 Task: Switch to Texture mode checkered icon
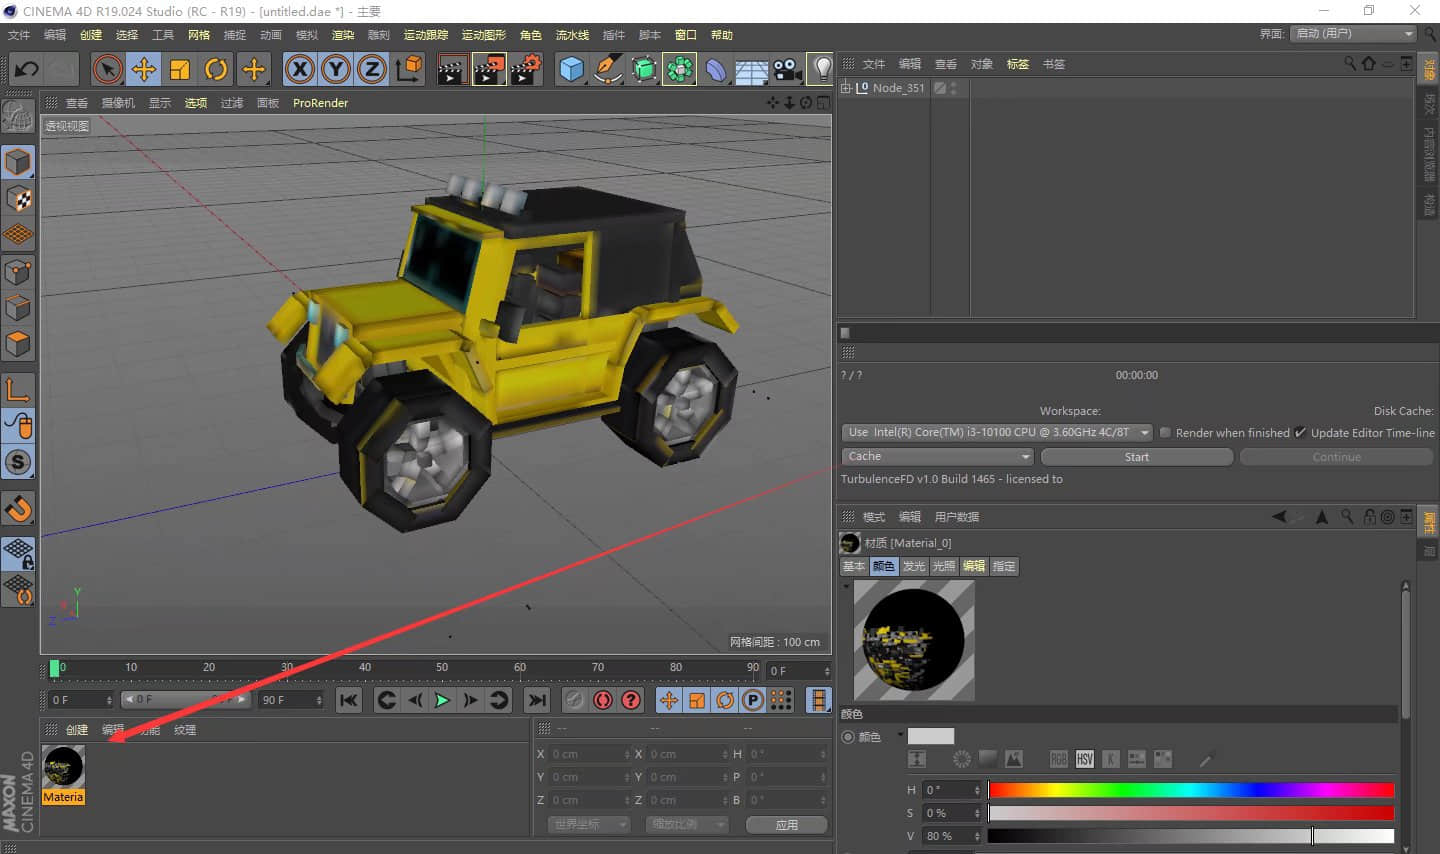pyautogui.click(x=18, y=199)
